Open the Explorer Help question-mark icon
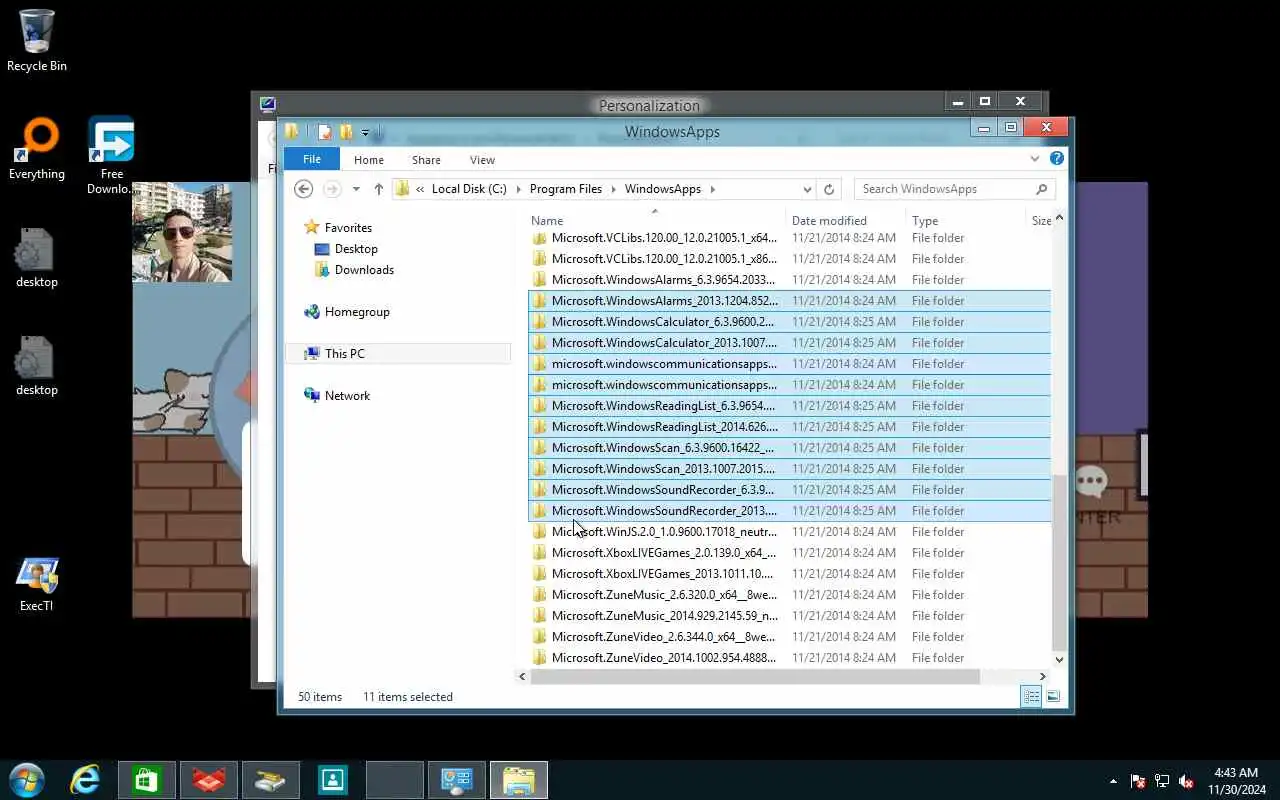This screenshot has height=800, width=1280. point(1057,158)
